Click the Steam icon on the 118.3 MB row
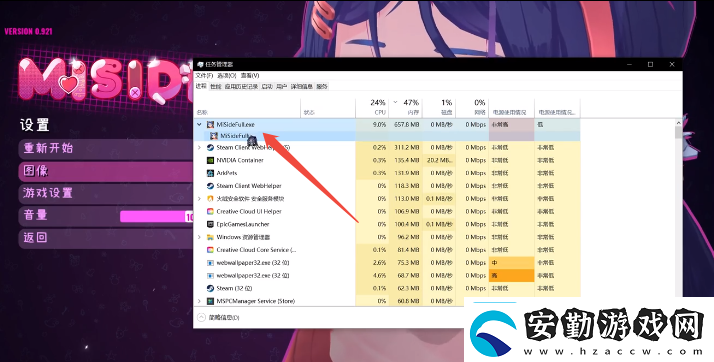Image resolution: width=714 pixels, height=362 pixels. (210, 186)
